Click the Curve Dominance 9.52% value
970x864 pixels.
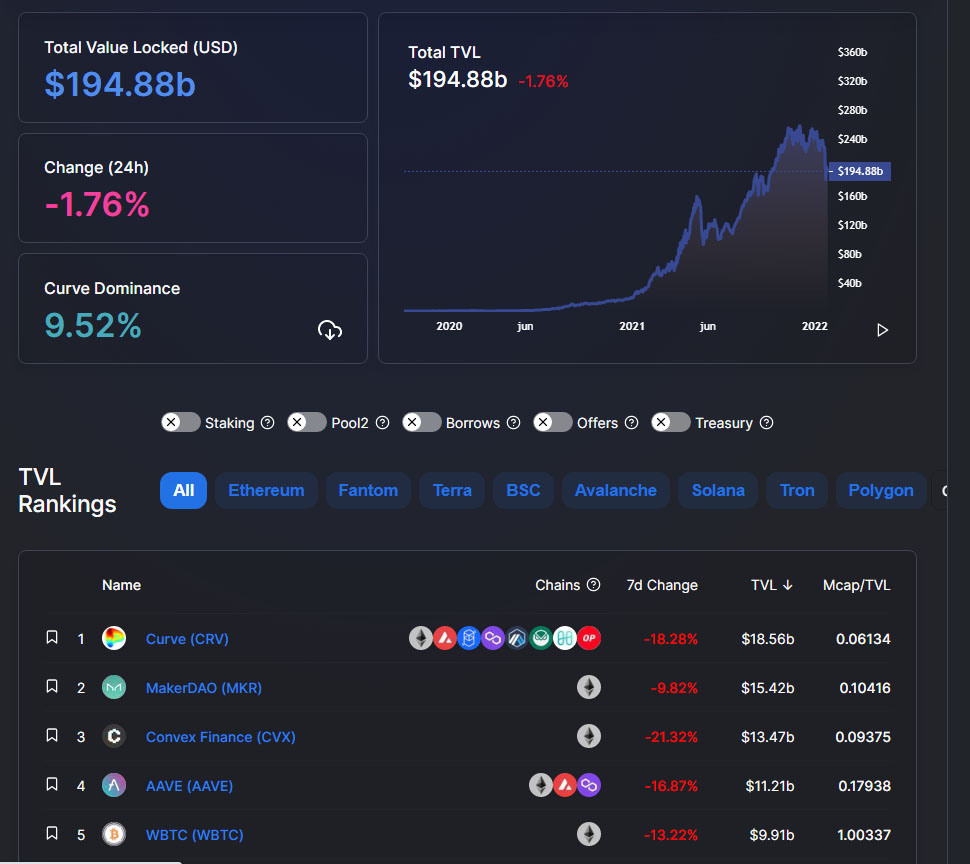click(93, 325)
